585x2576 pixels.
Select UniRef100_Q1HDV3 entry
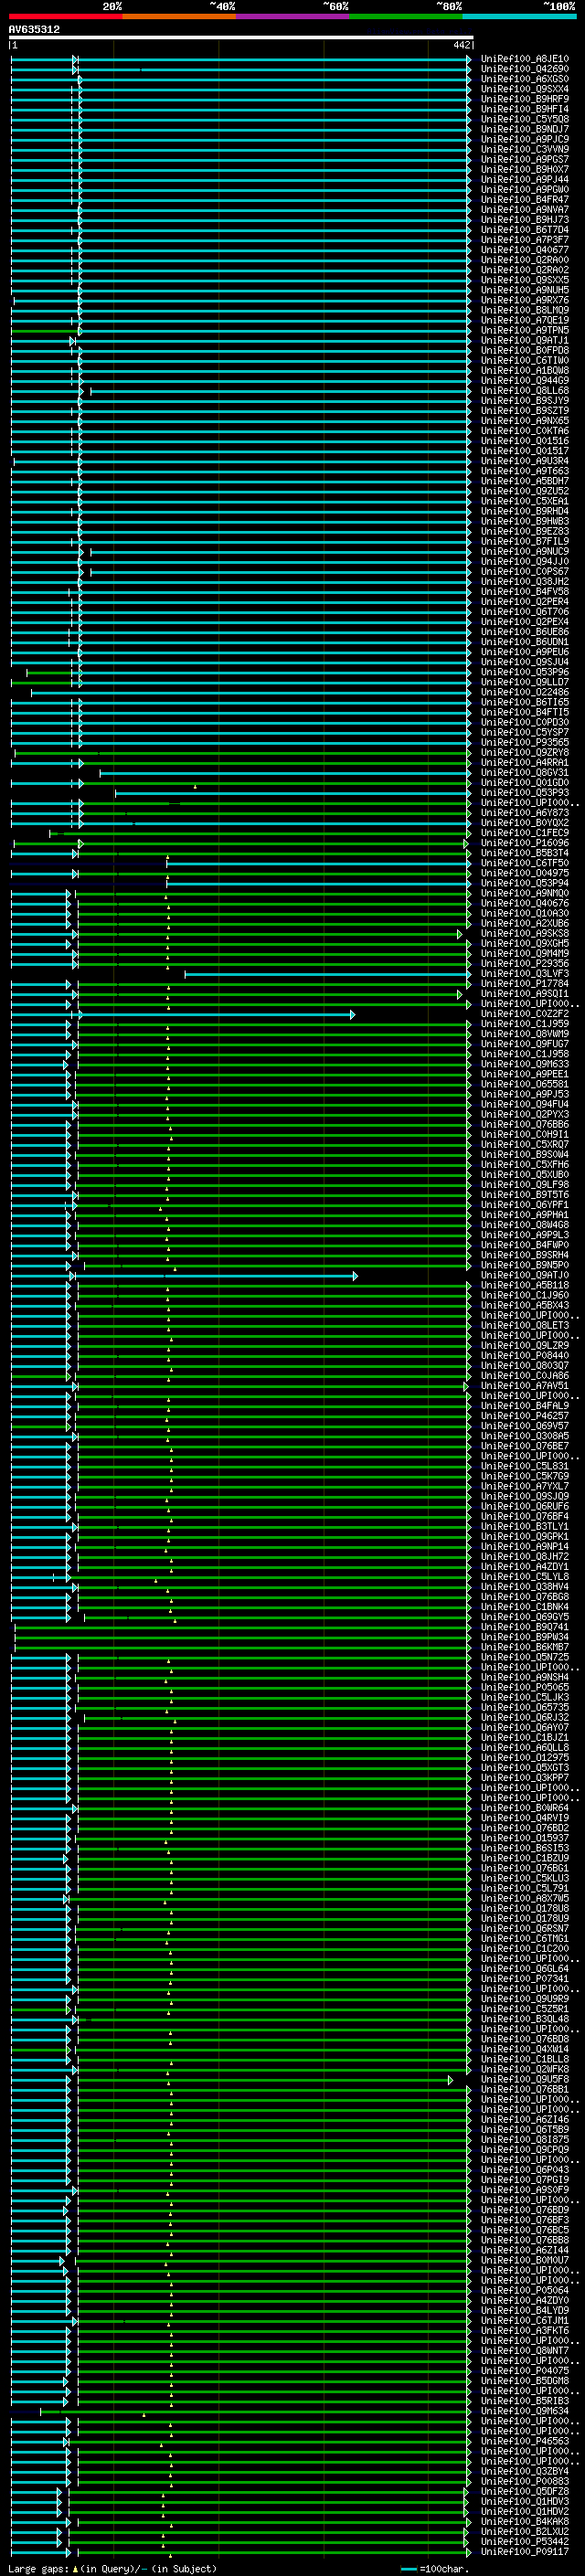point(525,2502)
